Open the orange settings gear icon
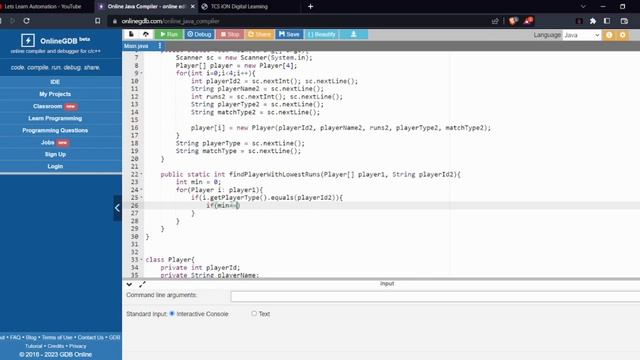Viewport: 640px width, 360px height. [622, 35]
